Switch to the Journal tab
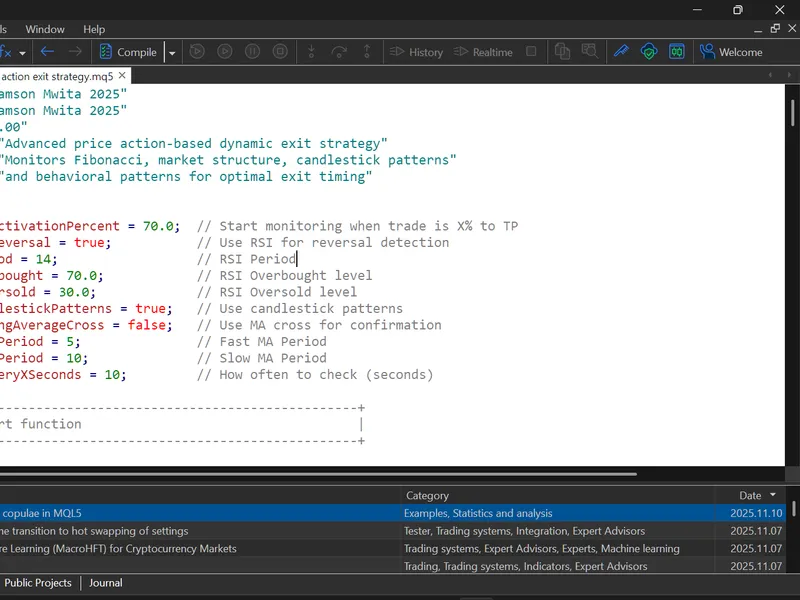 pyautogui.click(x=106, y=583)
